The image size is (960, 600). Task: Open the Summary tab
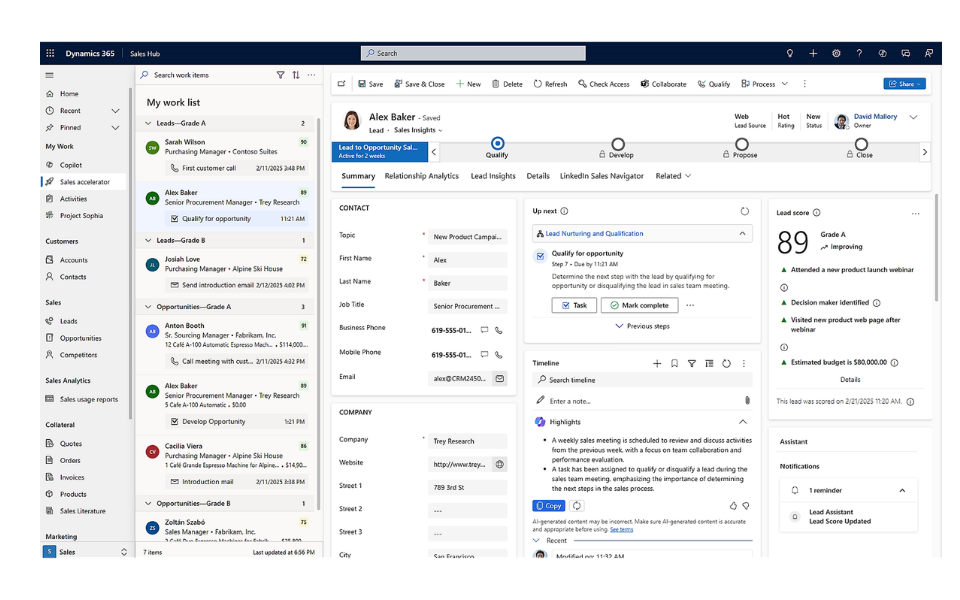(x=358, y=176)
